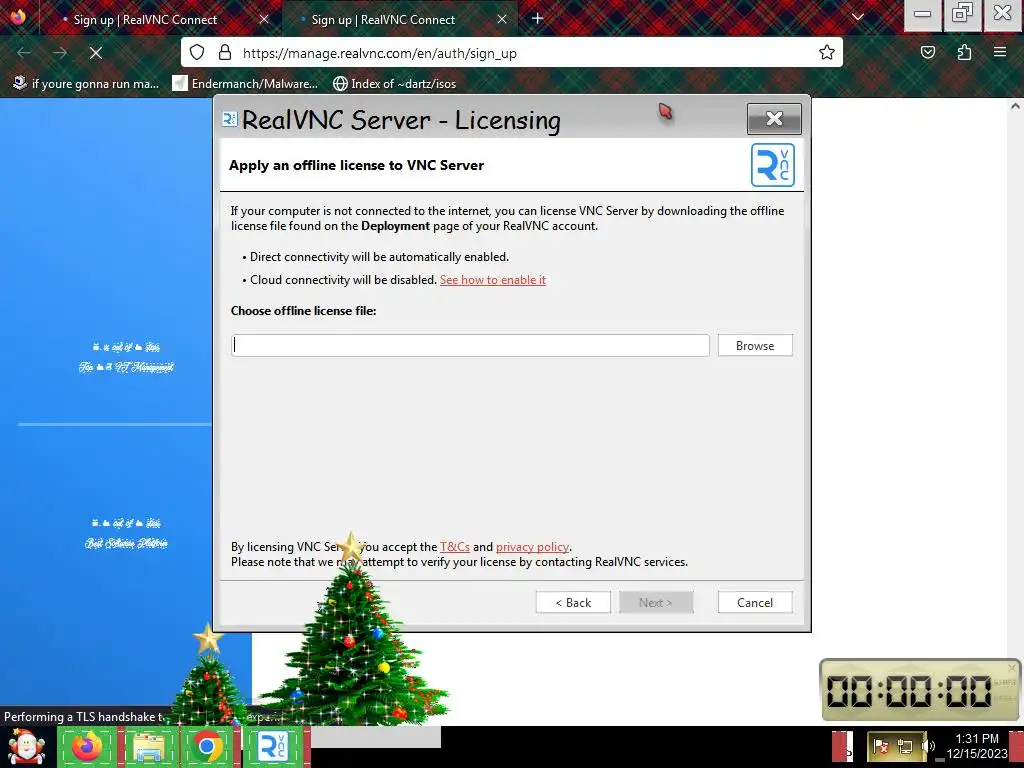
Task: Launch Google Chrome from the taskbar
Action: [207, 747]
